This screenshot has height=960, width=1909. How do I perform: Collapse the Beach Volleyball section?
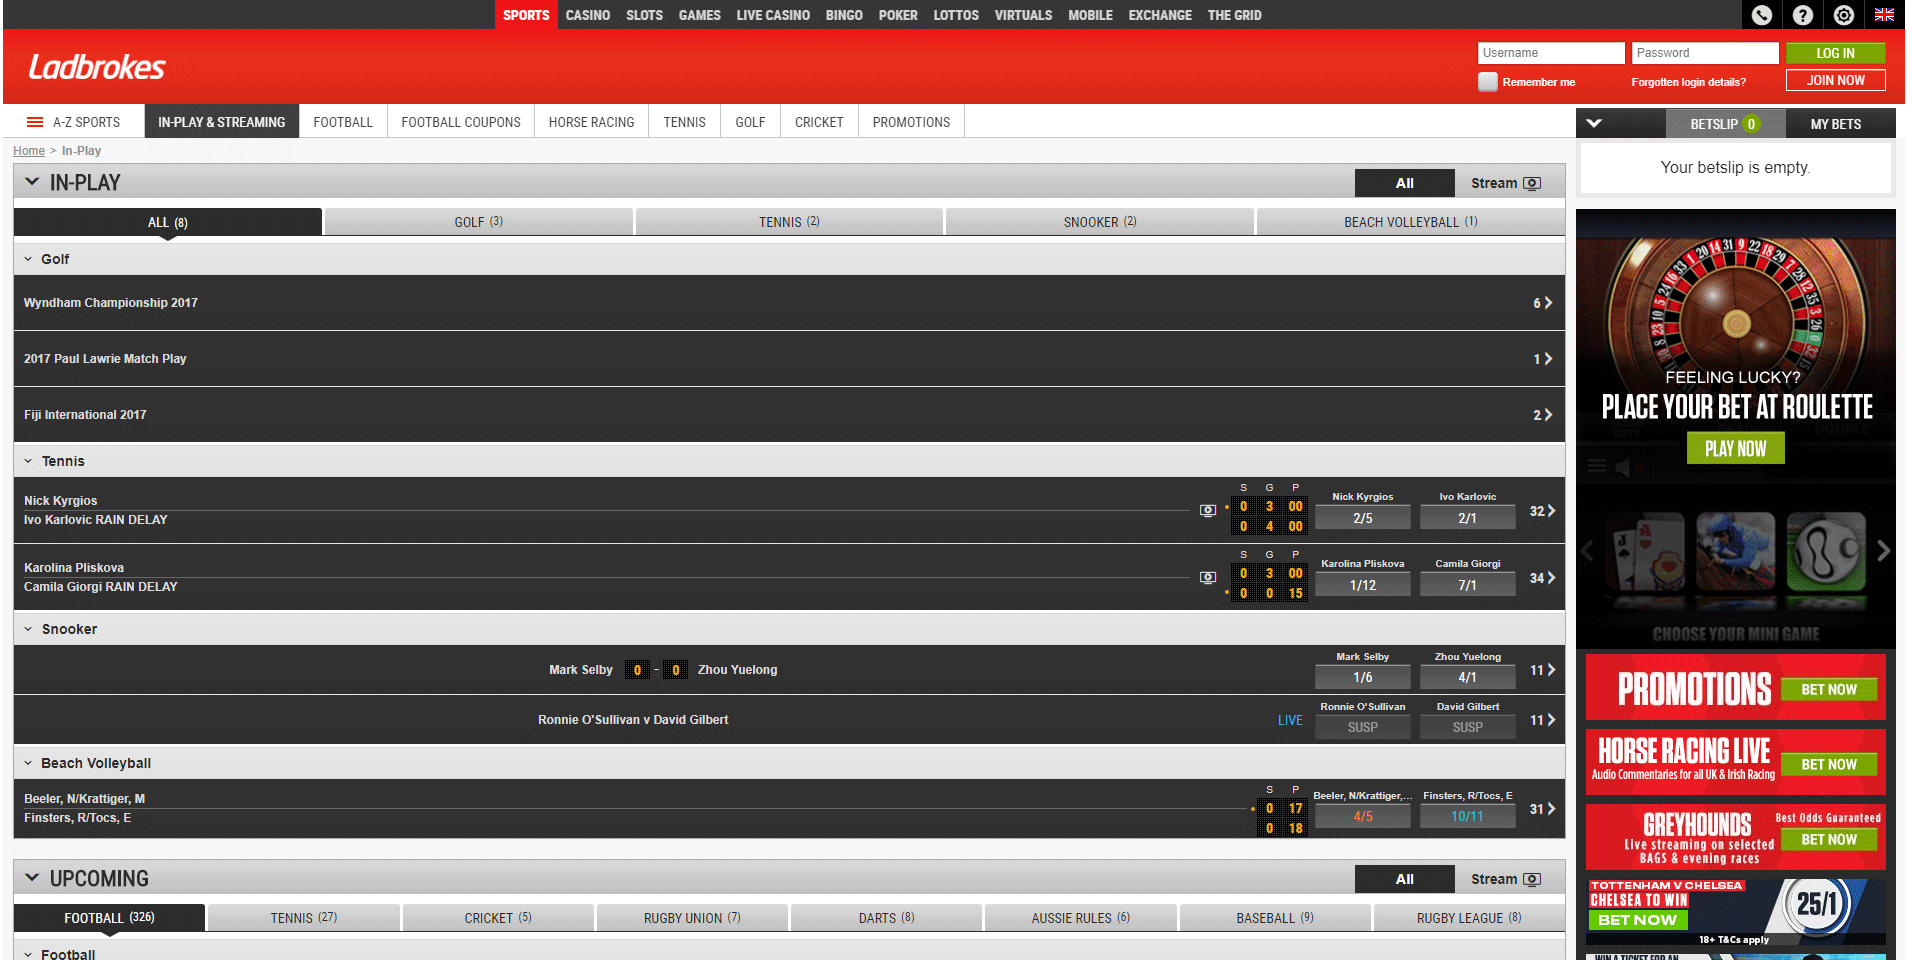click(28, 763)
